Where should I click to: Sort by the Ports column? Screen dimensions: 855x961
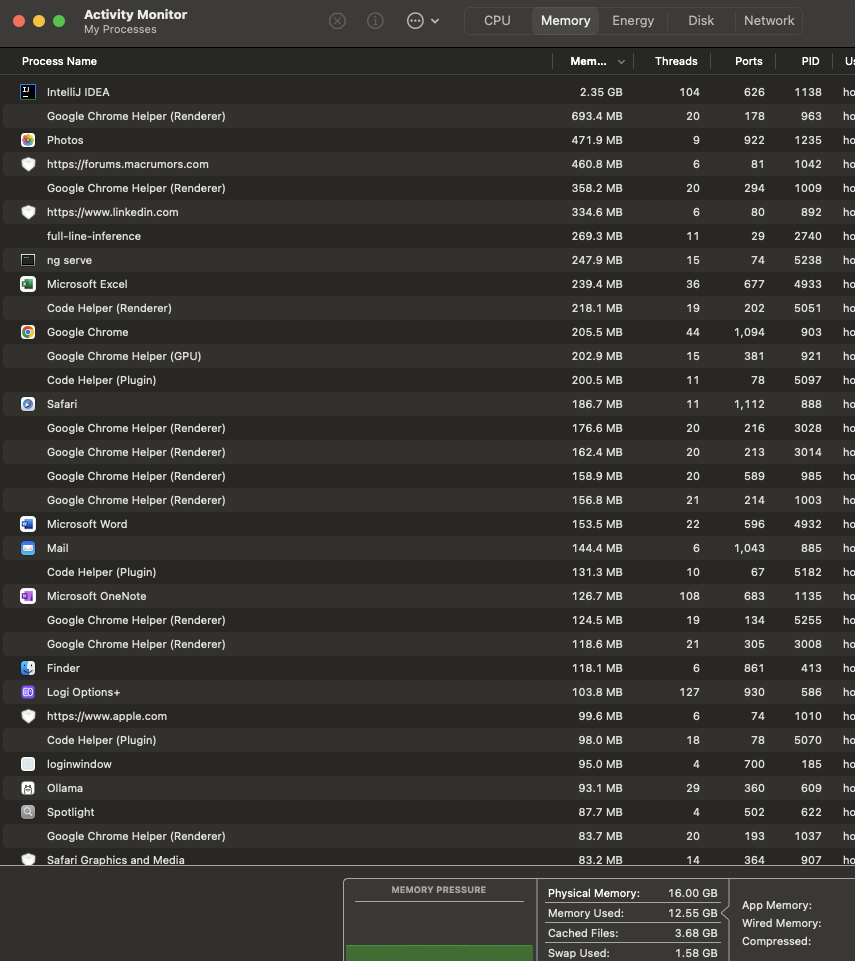tap(748, 61)
